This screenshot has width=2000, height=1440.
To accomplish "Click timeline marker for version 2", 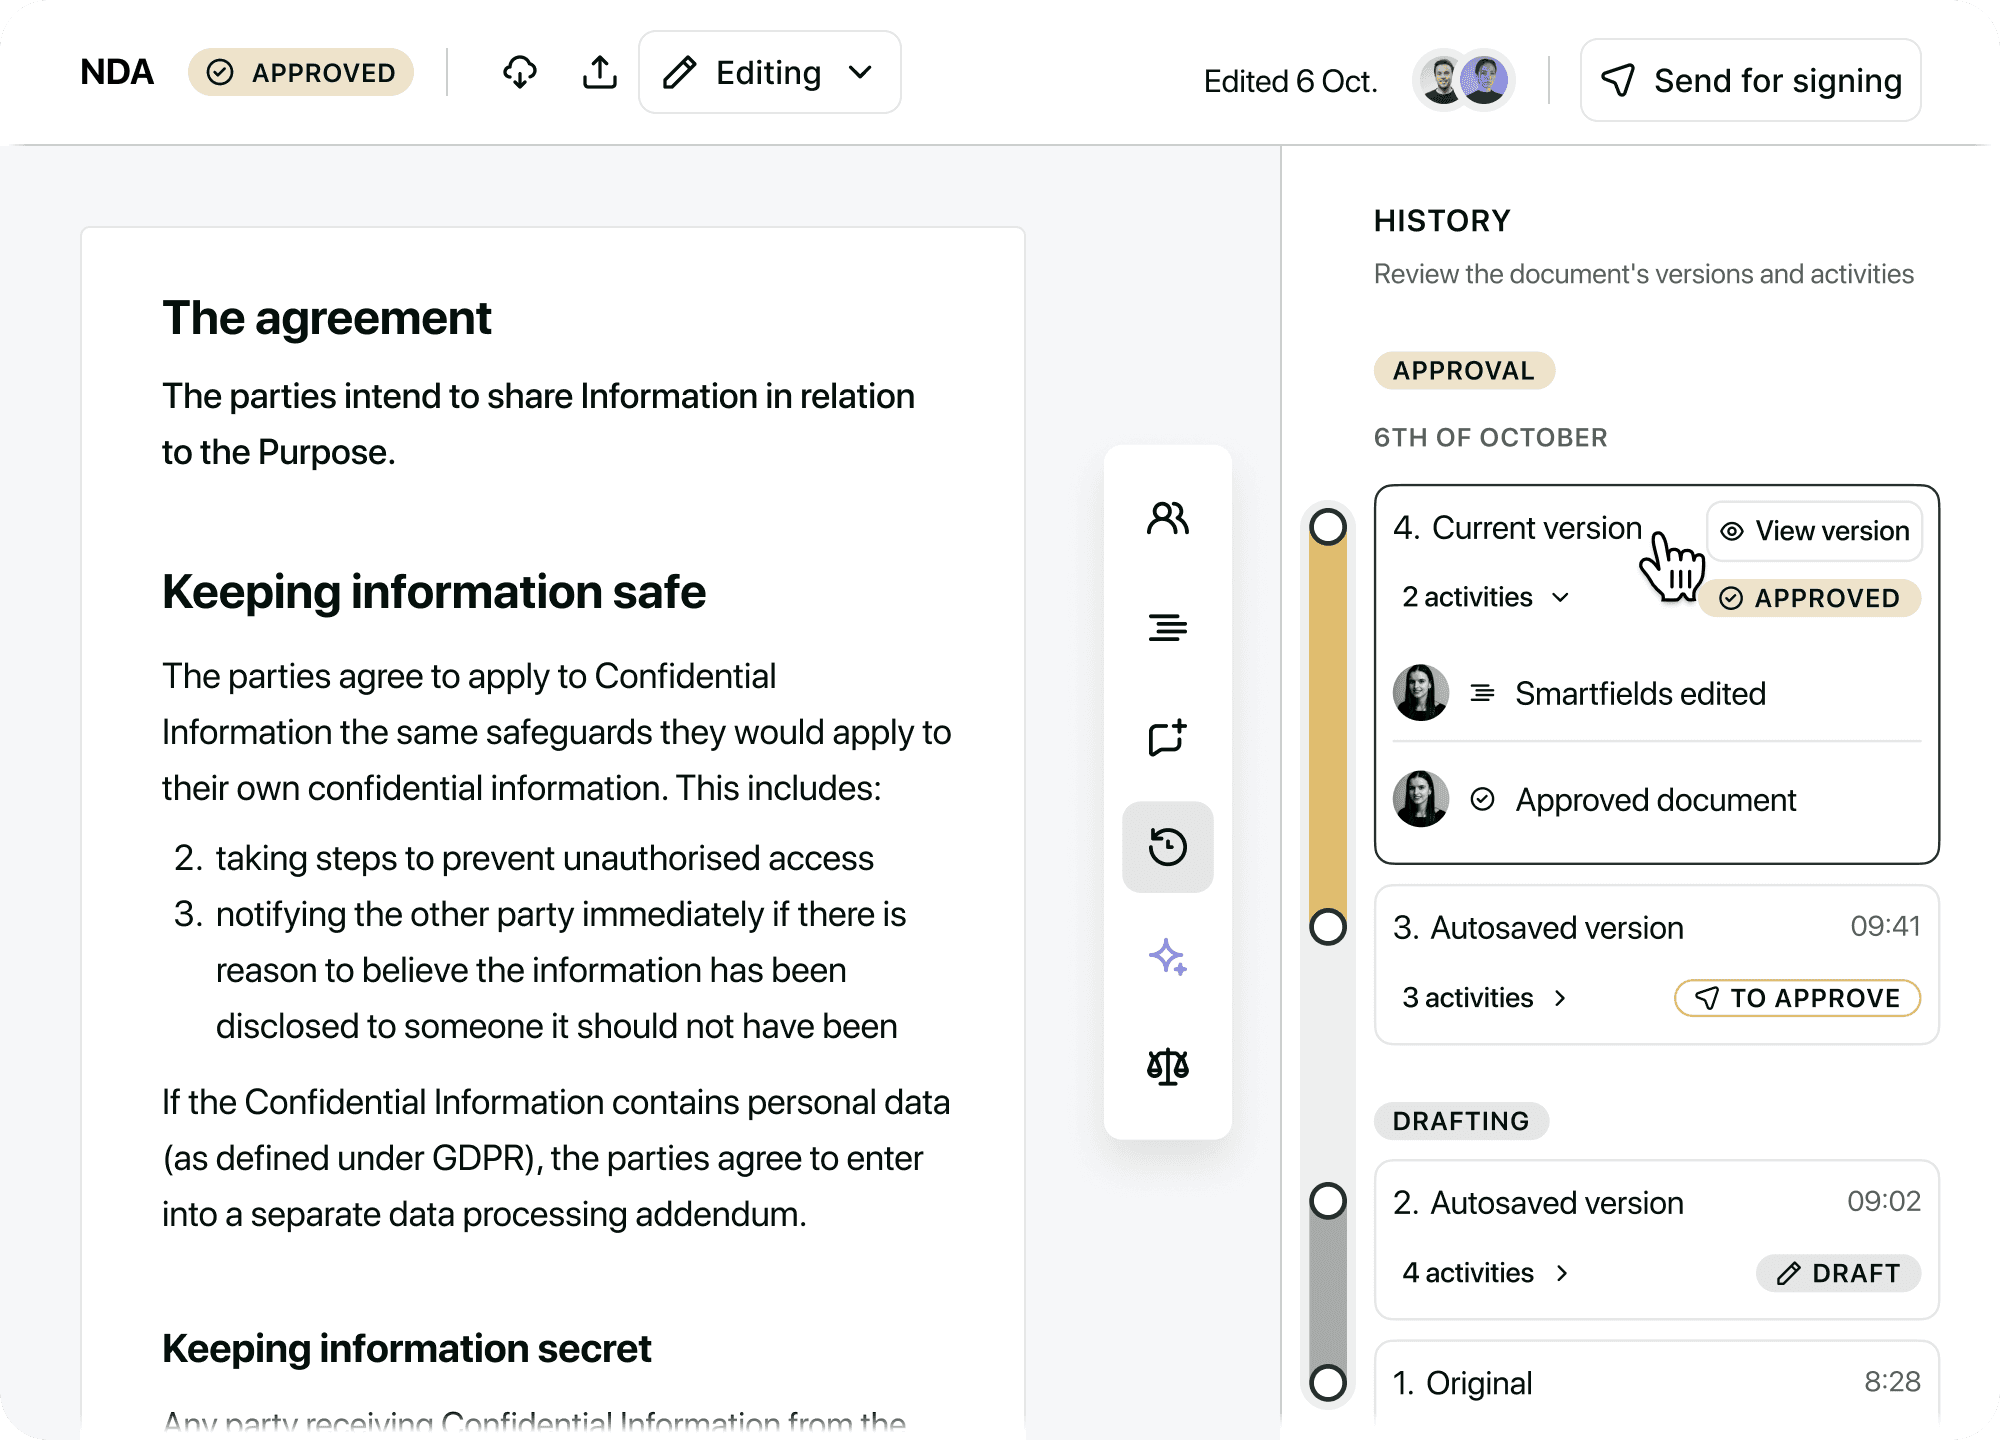I will pos(1328,1201).
